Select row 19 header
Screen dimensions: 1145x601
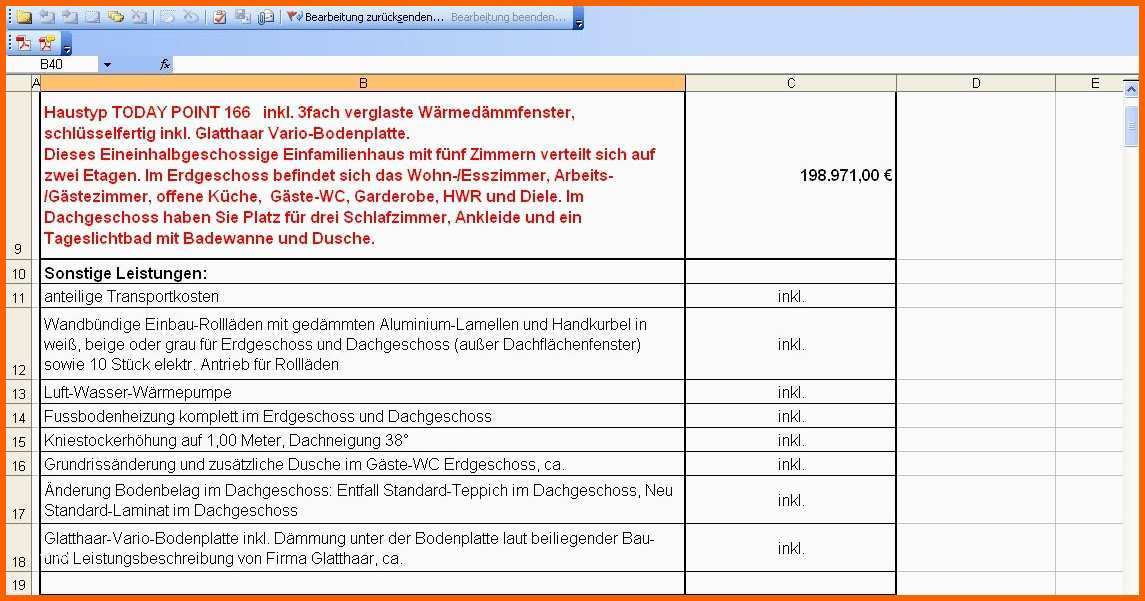tap(18, 584)
